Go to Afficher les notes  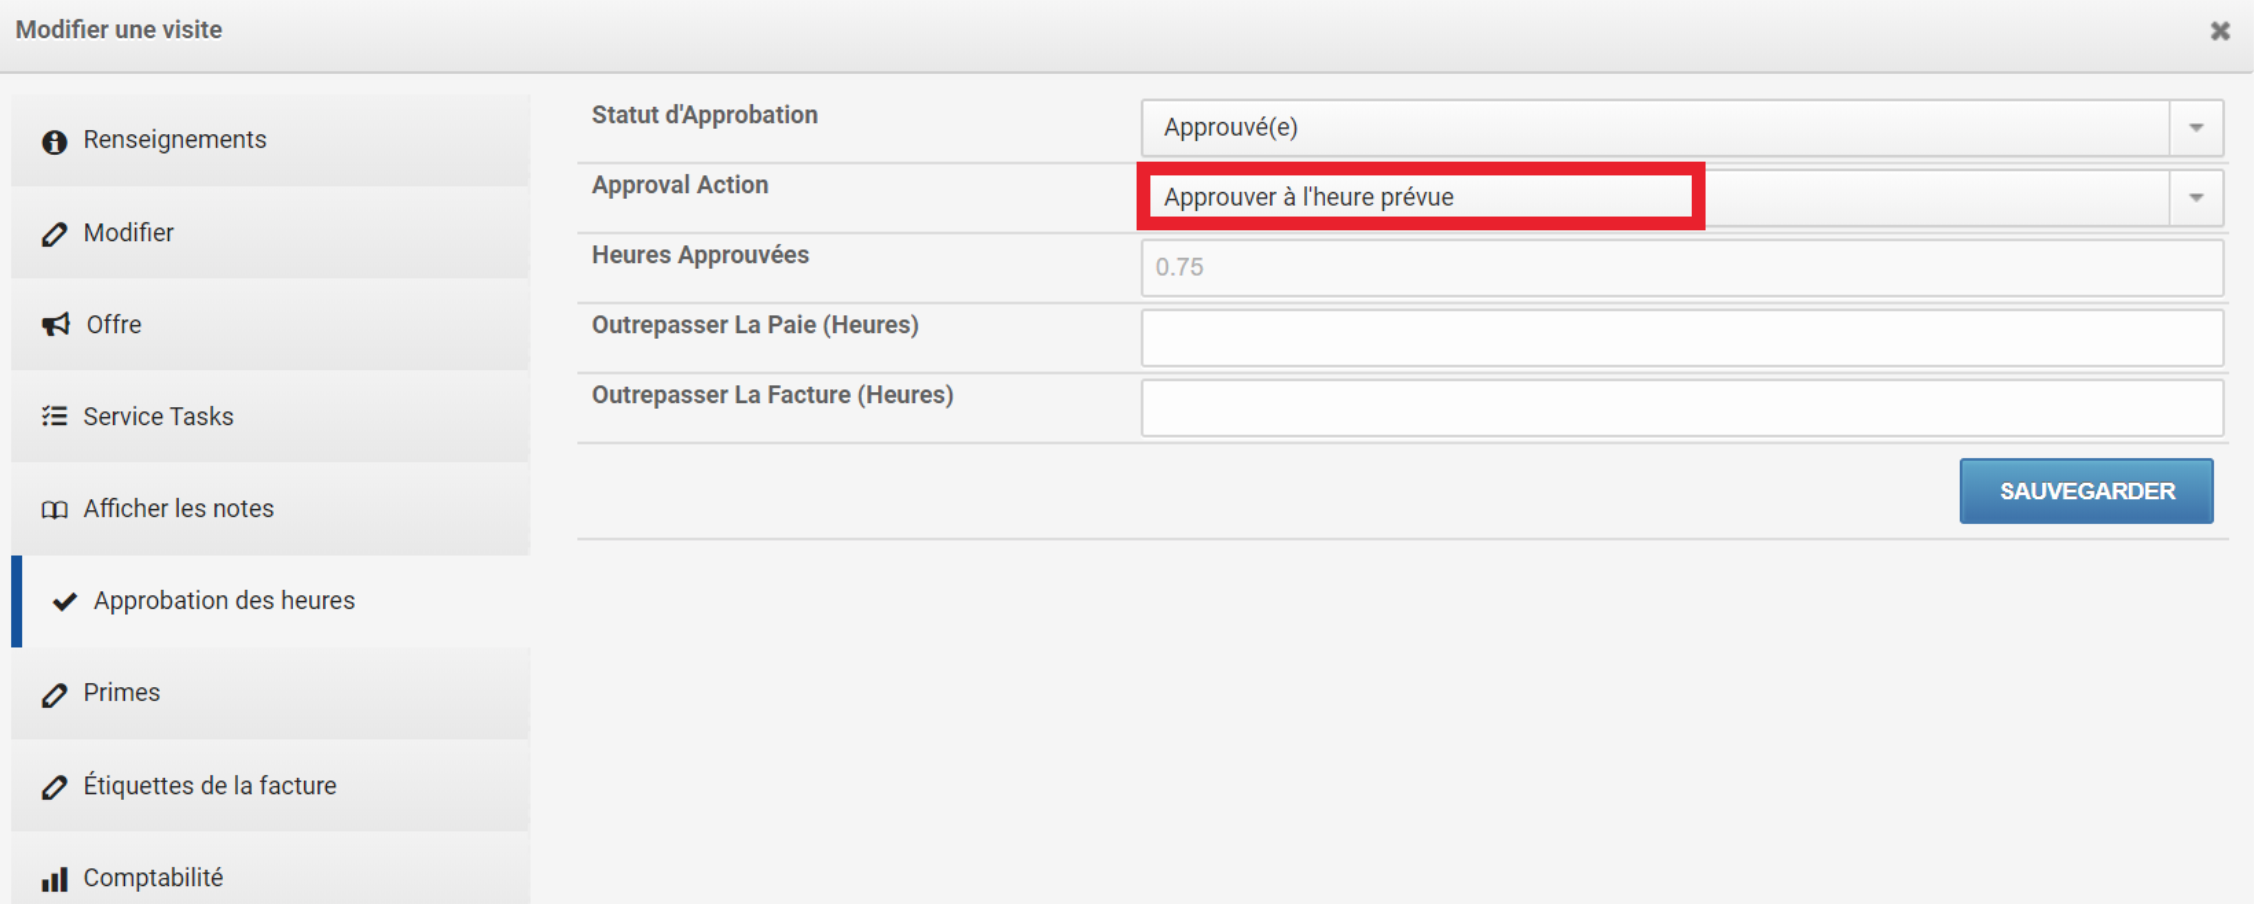(x=270, y=508)
